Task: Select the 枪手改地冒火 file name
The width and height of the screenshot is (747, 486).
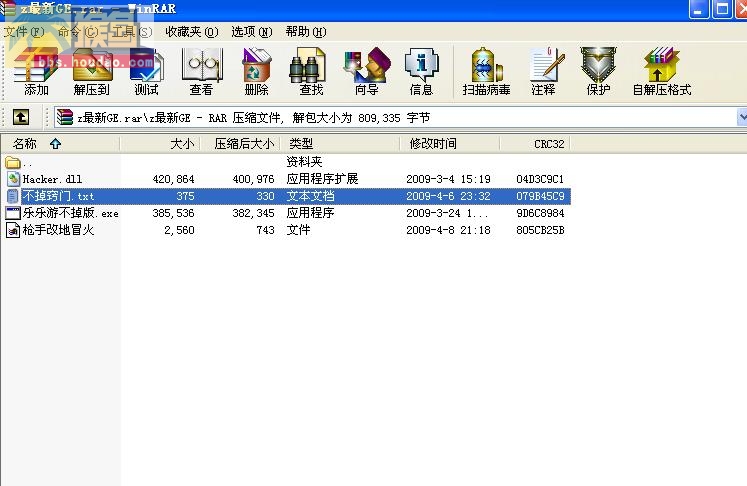Action: (58, 230)
